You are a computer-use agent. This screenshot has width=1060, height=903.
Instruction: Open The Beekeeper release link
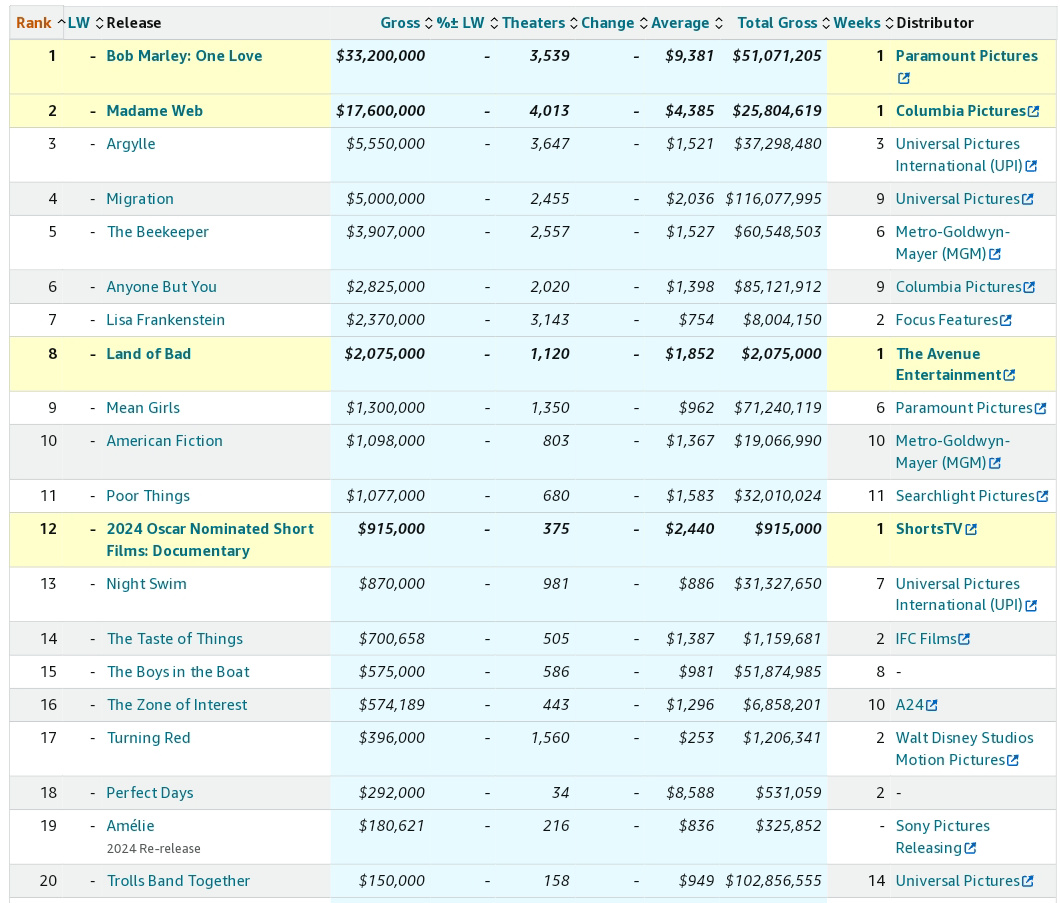click(158, 232)
